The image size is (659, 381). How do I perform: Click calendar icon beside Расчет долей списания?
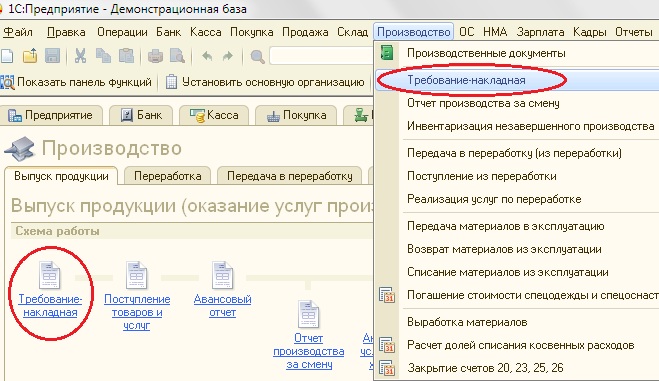[x=387, y=345]
